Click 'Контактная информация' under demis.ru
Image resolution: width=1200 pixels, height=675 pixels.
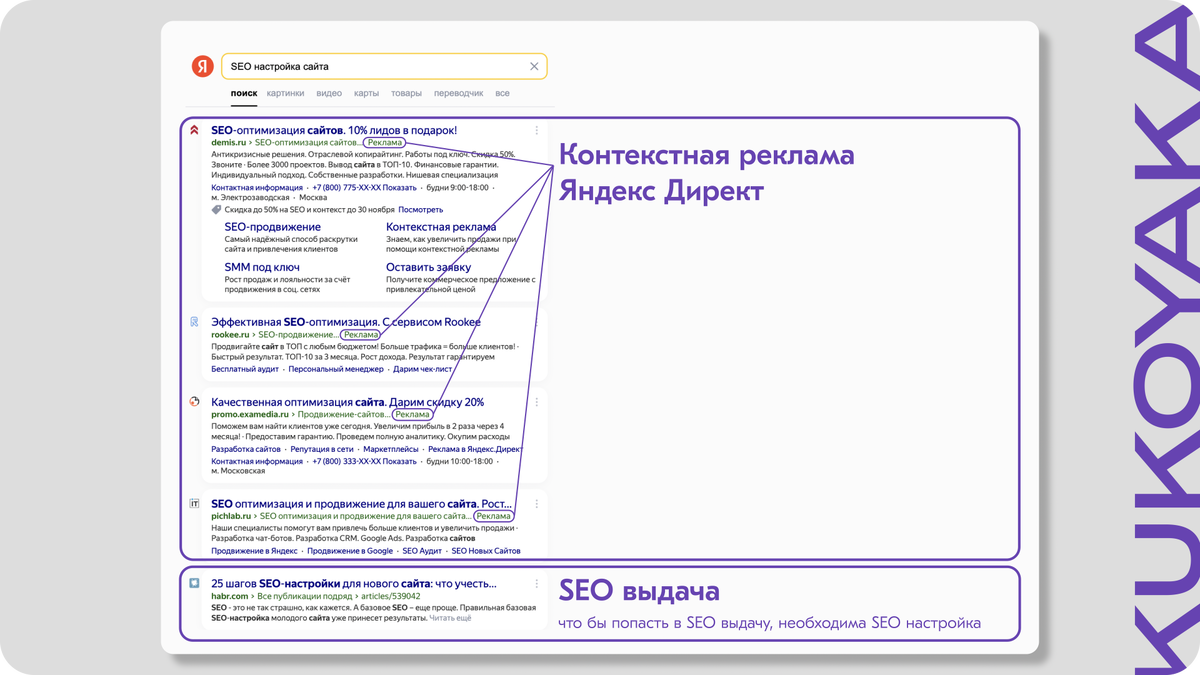[257, 188]
